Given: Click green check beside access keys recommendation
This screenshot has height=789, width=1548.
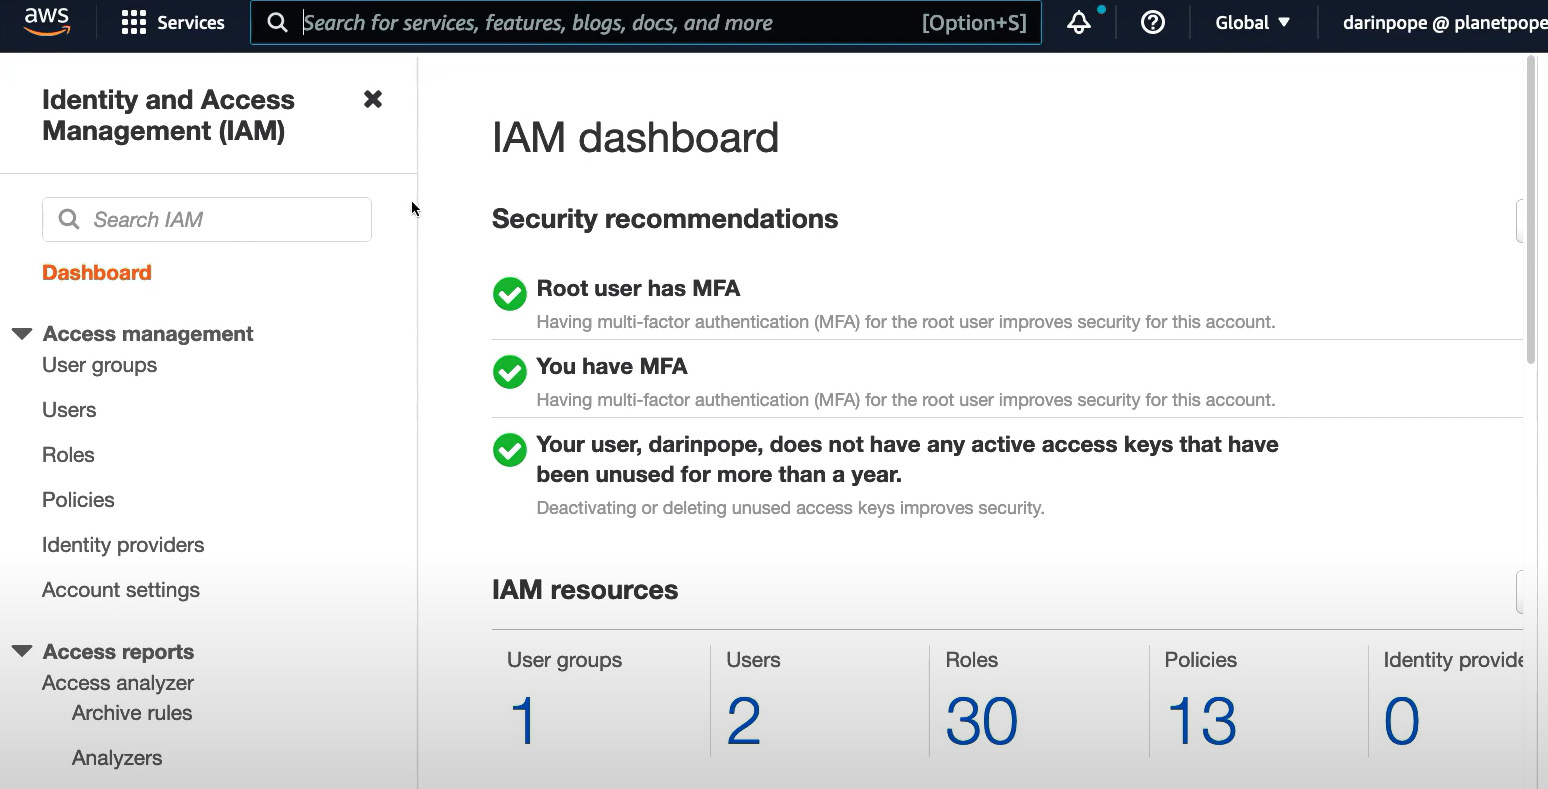Looking at the screenshot, I should pyautogui.click(x=510, y=450).
